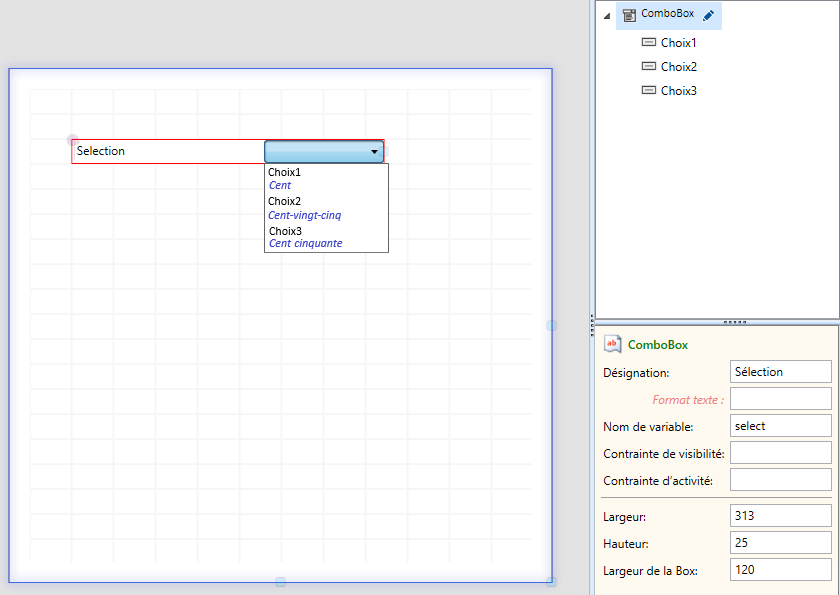Click the Largeur field showing 313
The height and width of the screenshot is (595, 840).
click(x=780, y=516)
